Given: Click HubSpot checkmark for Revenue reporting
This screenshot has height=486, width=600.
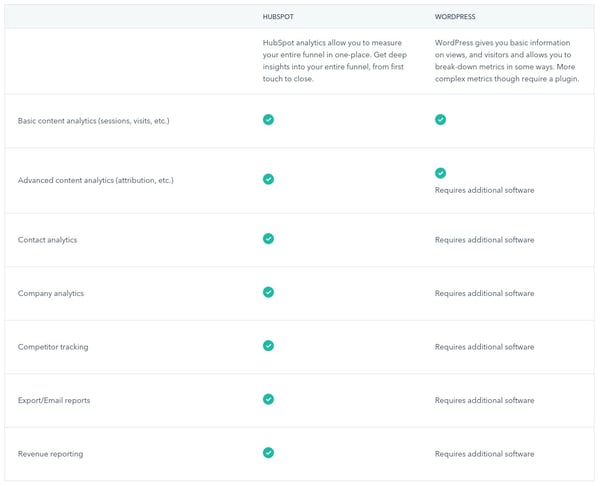Looking at the screenshot, I should [268, 453].
